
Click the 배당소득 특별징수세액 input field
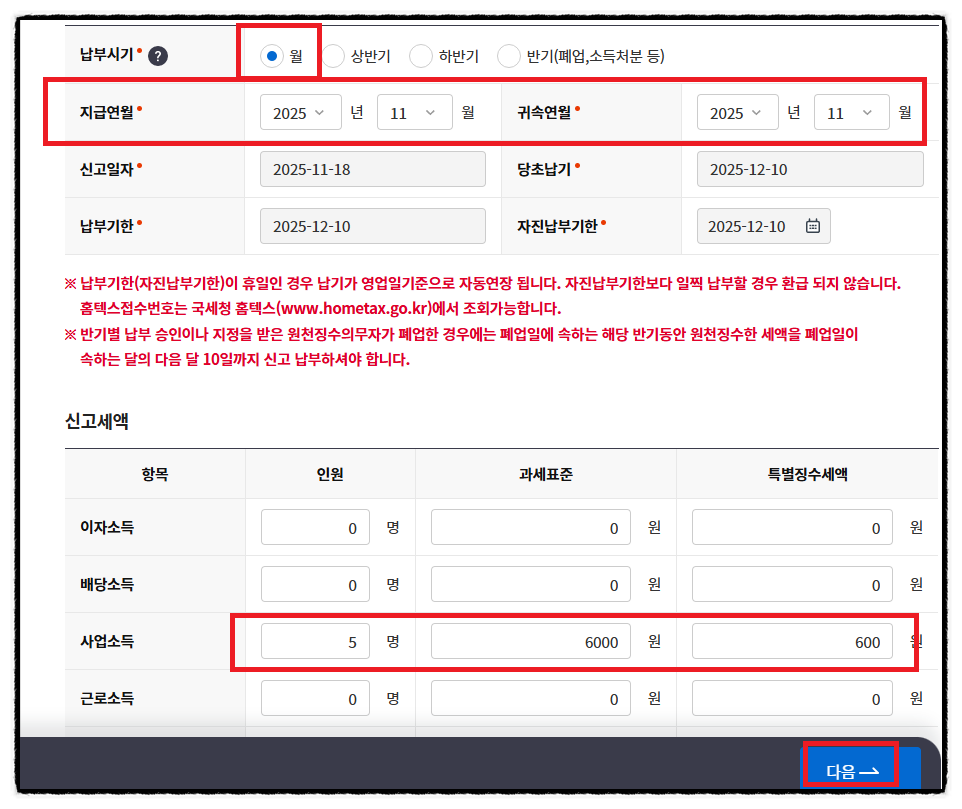[792, 585]
